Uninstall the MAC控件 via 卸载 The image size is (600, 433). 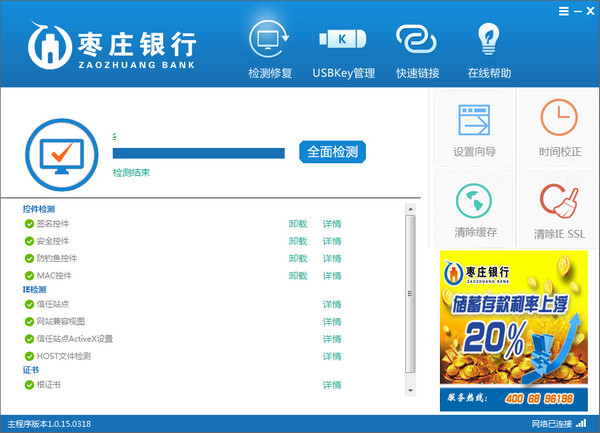pyautogui.click(x=298, y=276)
